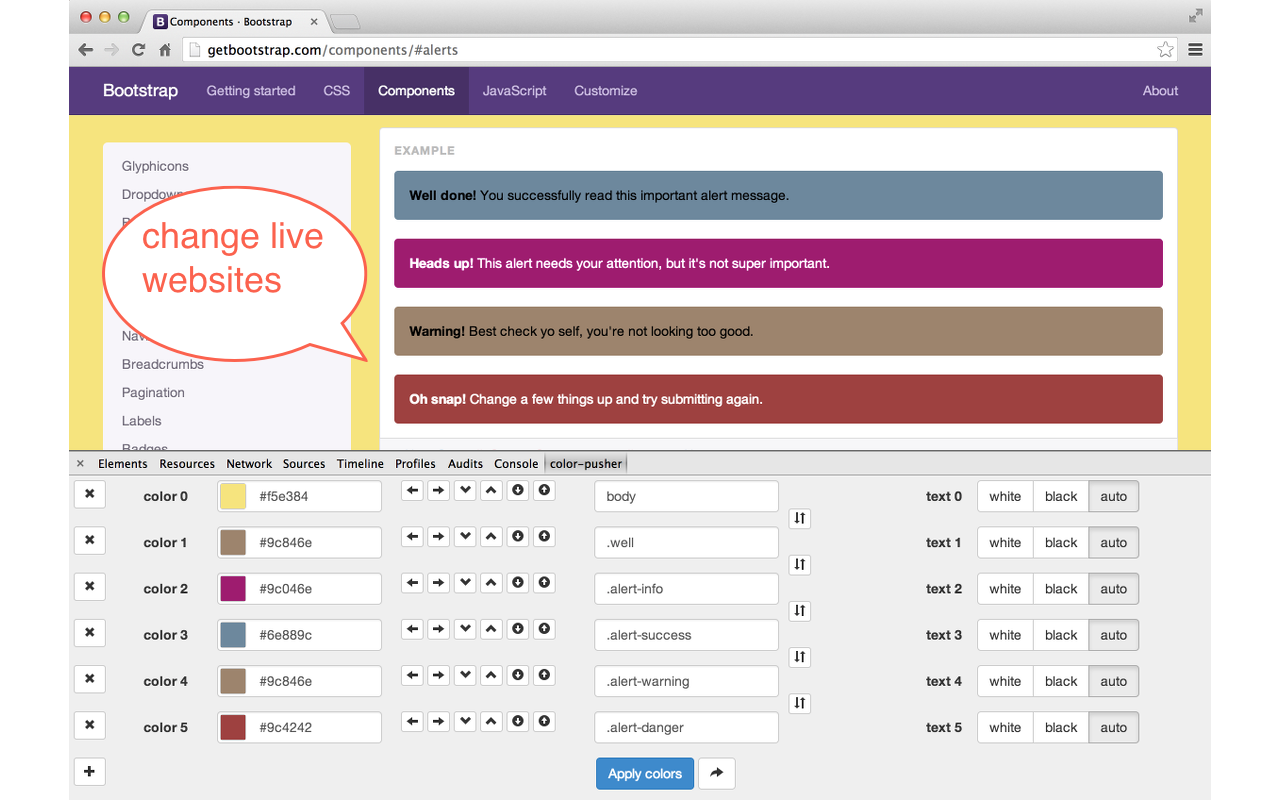Swap the body and .well selectors
The height and width of the screenshot is (800, 1280).
click(x=799, y=518)
